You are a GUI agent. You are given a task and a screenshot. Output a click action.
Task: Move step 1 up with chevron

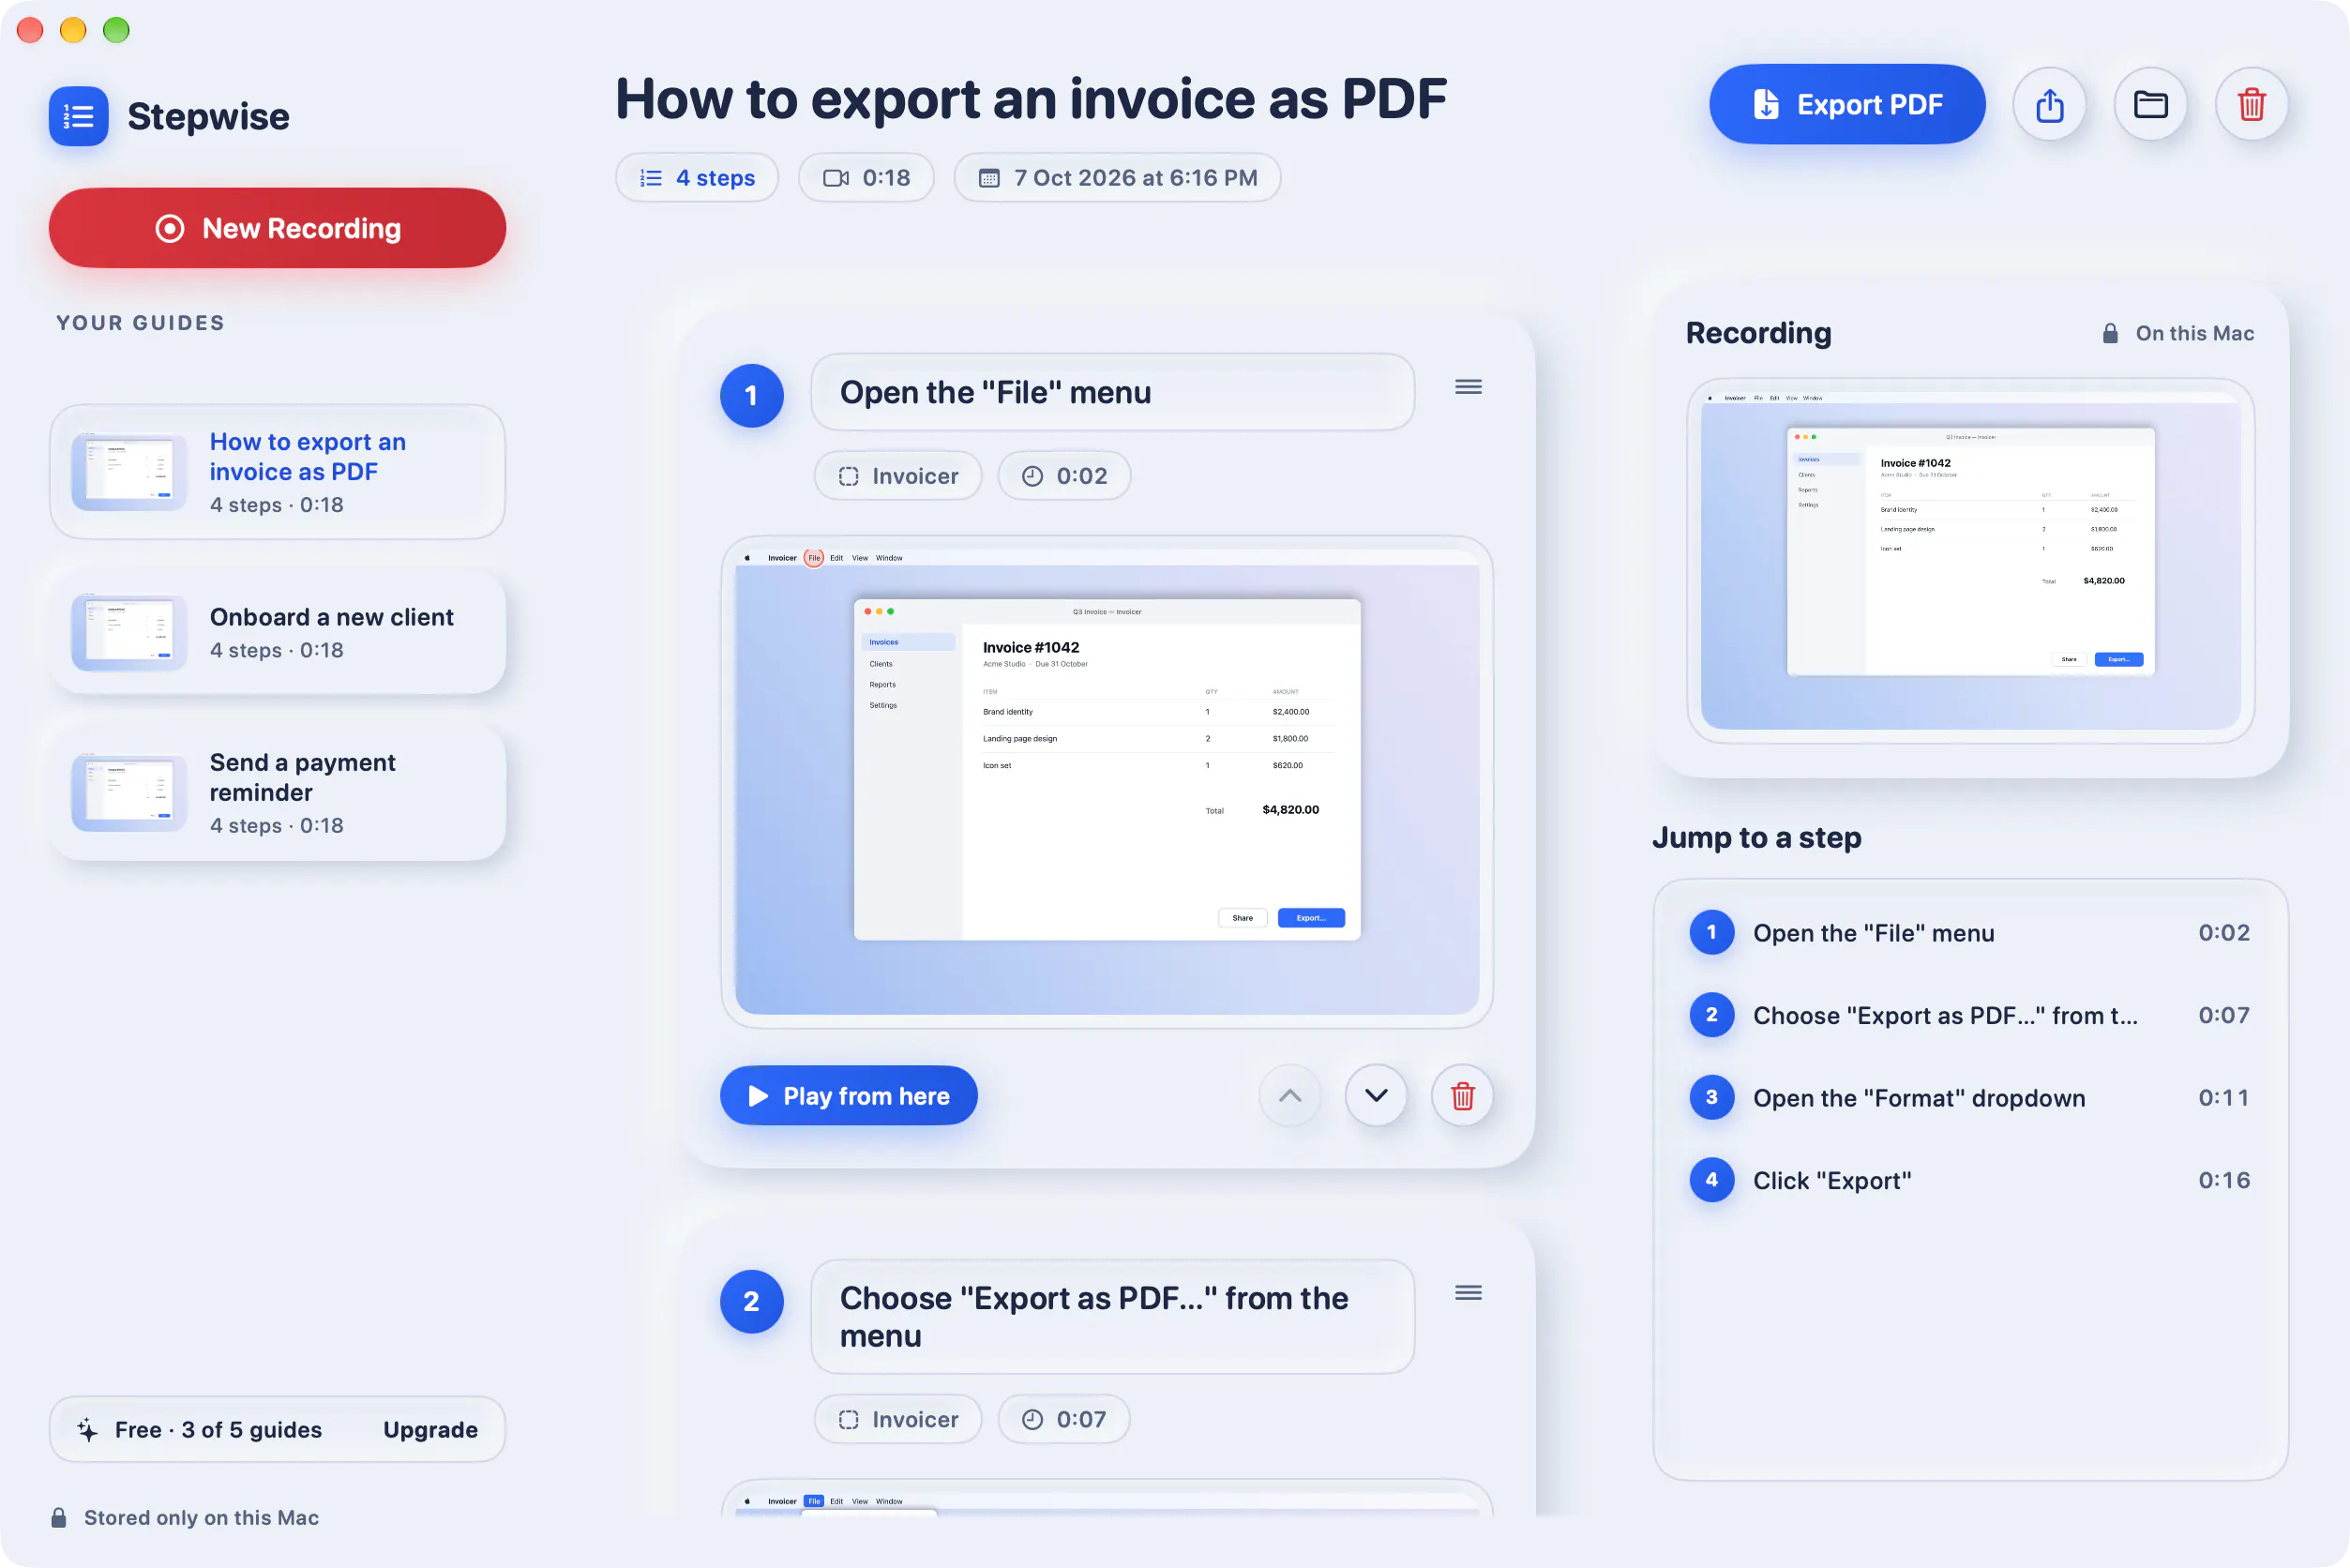pyautogui.click(x=1290, y=1096)
